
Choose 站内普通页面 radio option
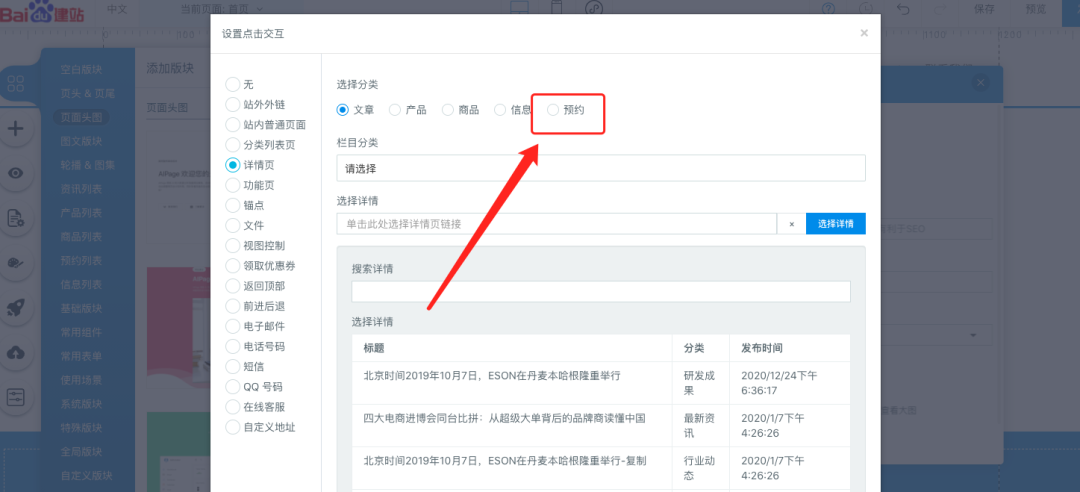pyautogui.click(x=233, y=125)
